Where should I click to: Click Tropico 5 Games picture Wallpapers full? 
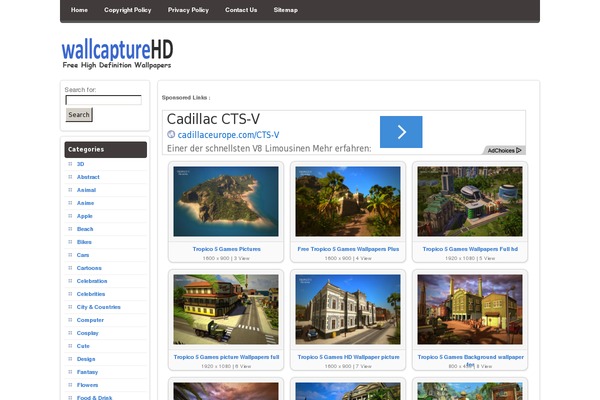227,357
